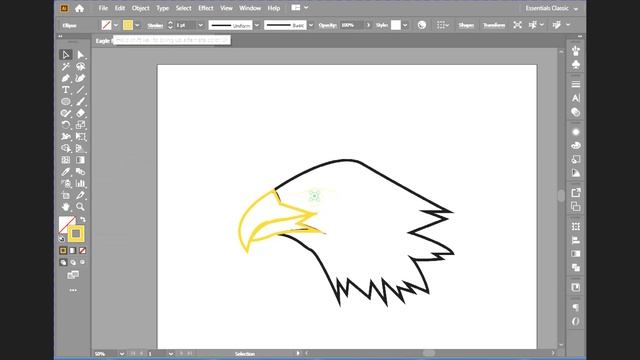
Task: Open the Stroke panel icon
Action: (576, 84)
